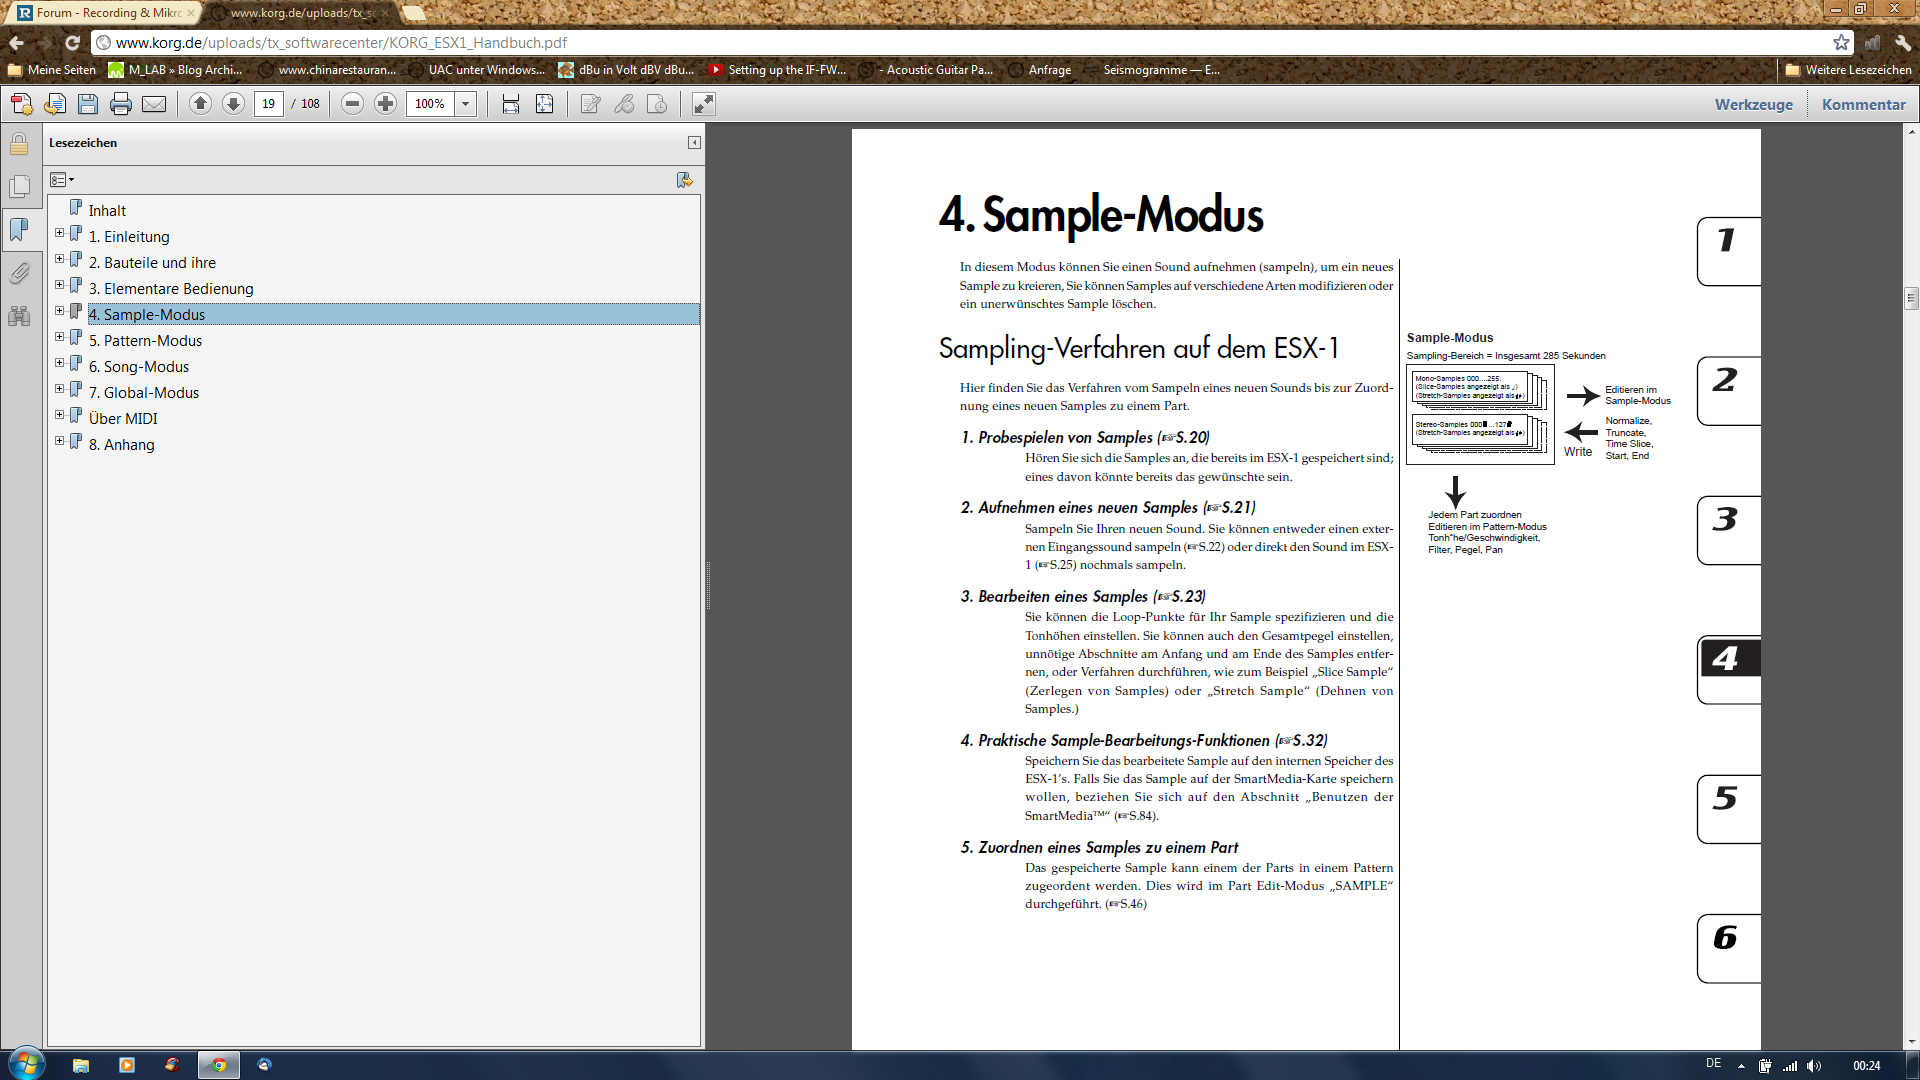Switch to www.korg.de PDF tab
The image size is (1920, 1080).
302,13
